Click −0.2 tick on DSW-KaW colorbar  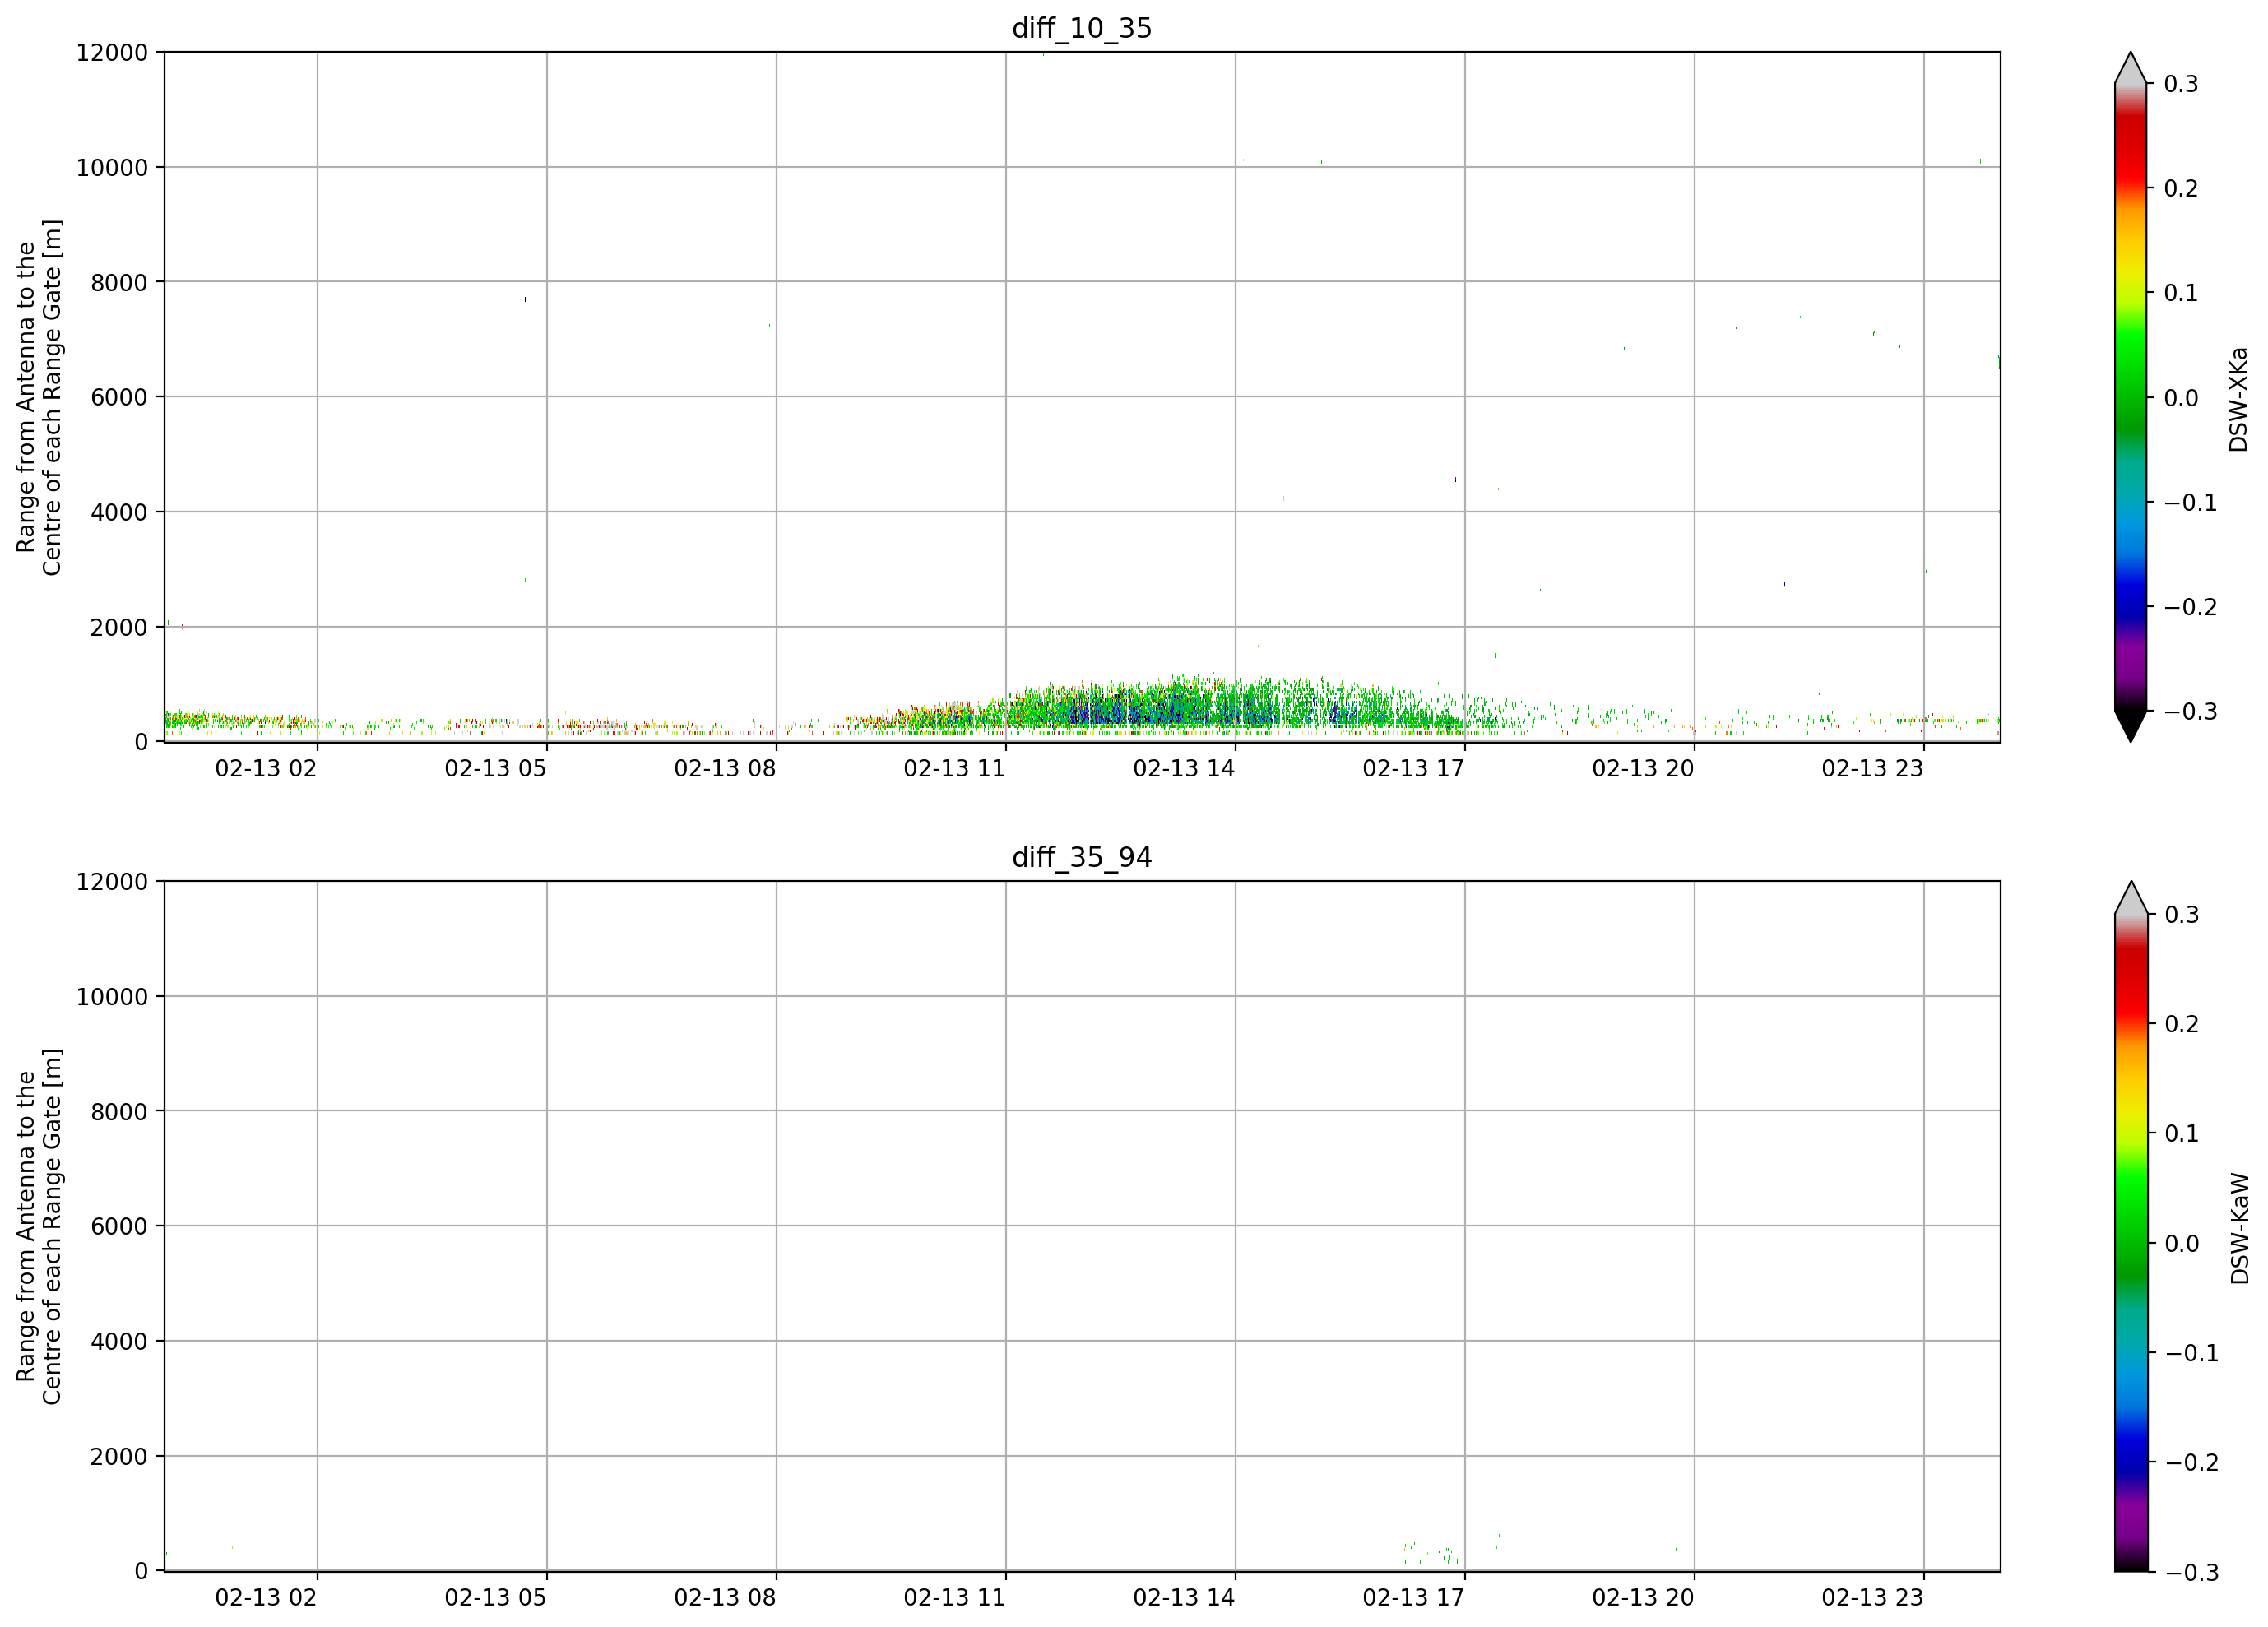click(x=2191, y=1462)
